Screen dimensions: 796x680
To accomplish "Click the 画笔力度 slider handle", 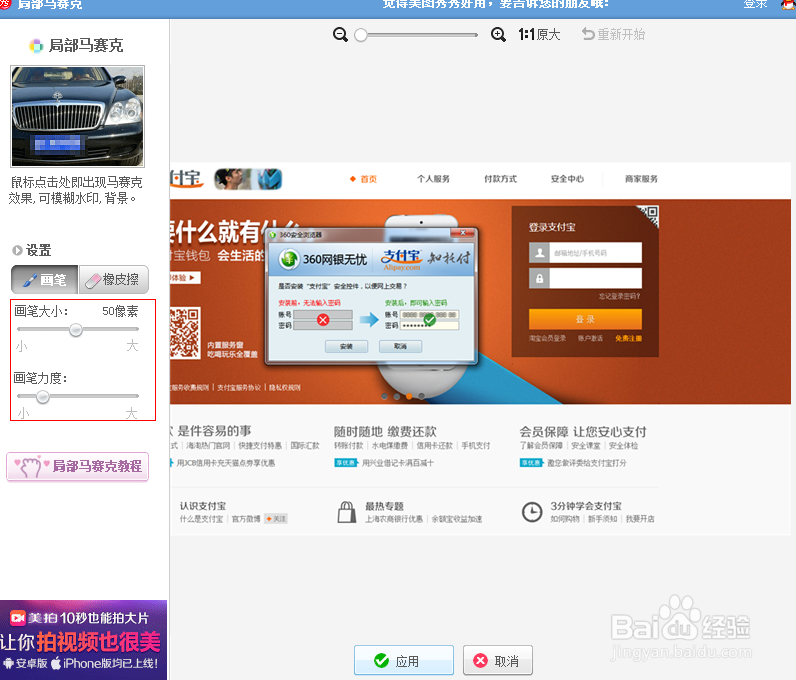I will coord(43,396).
